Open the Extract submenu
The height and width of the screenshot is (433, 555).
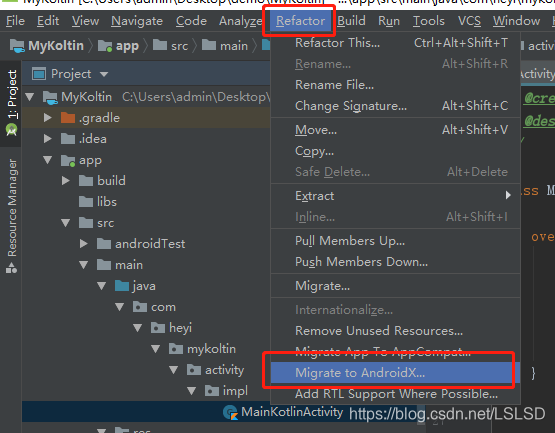point(395,196)
